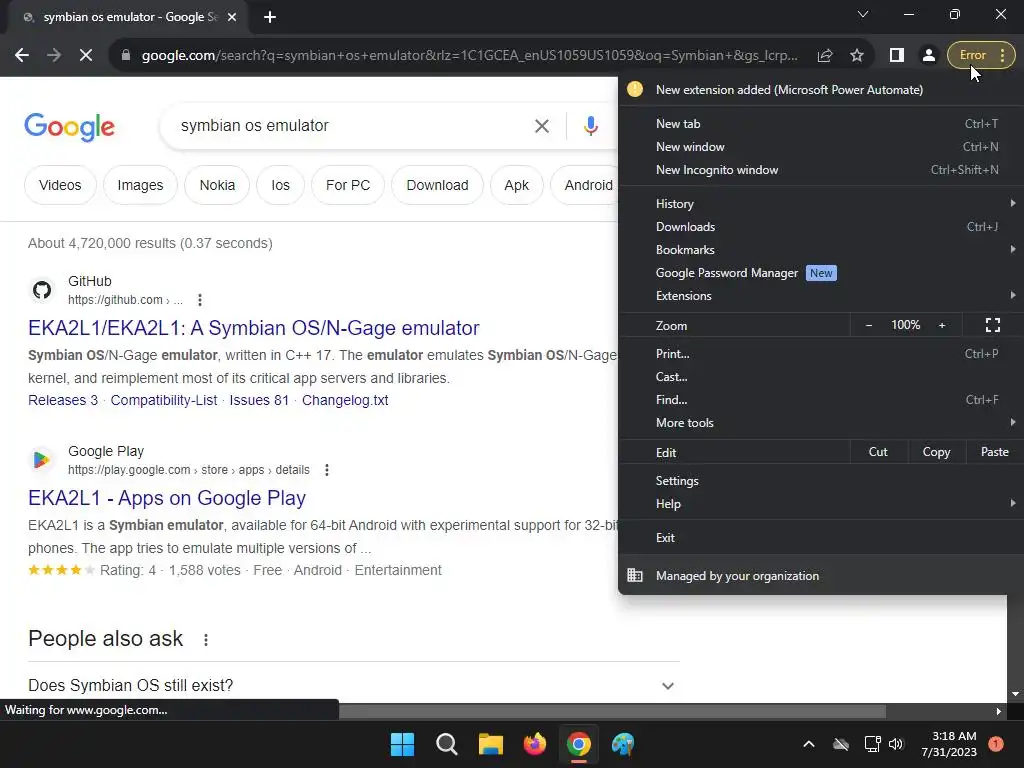Stop loading the page
Viewport: 1024px width, 768px height.
pos(86,56)
